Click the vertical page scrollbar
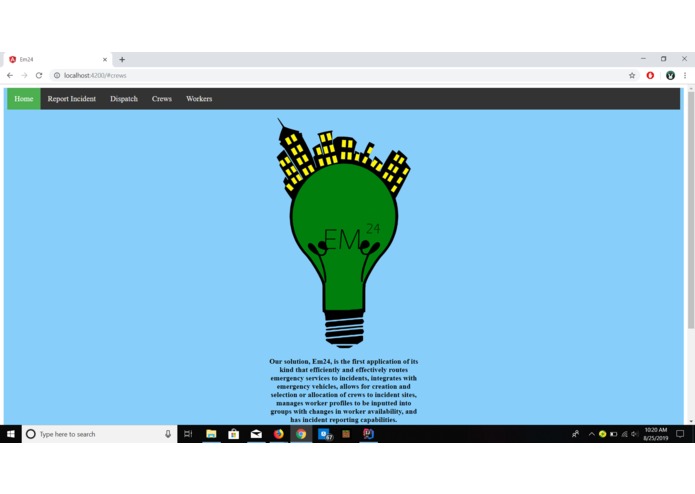695x494 pixels. [x=691, y=210]
